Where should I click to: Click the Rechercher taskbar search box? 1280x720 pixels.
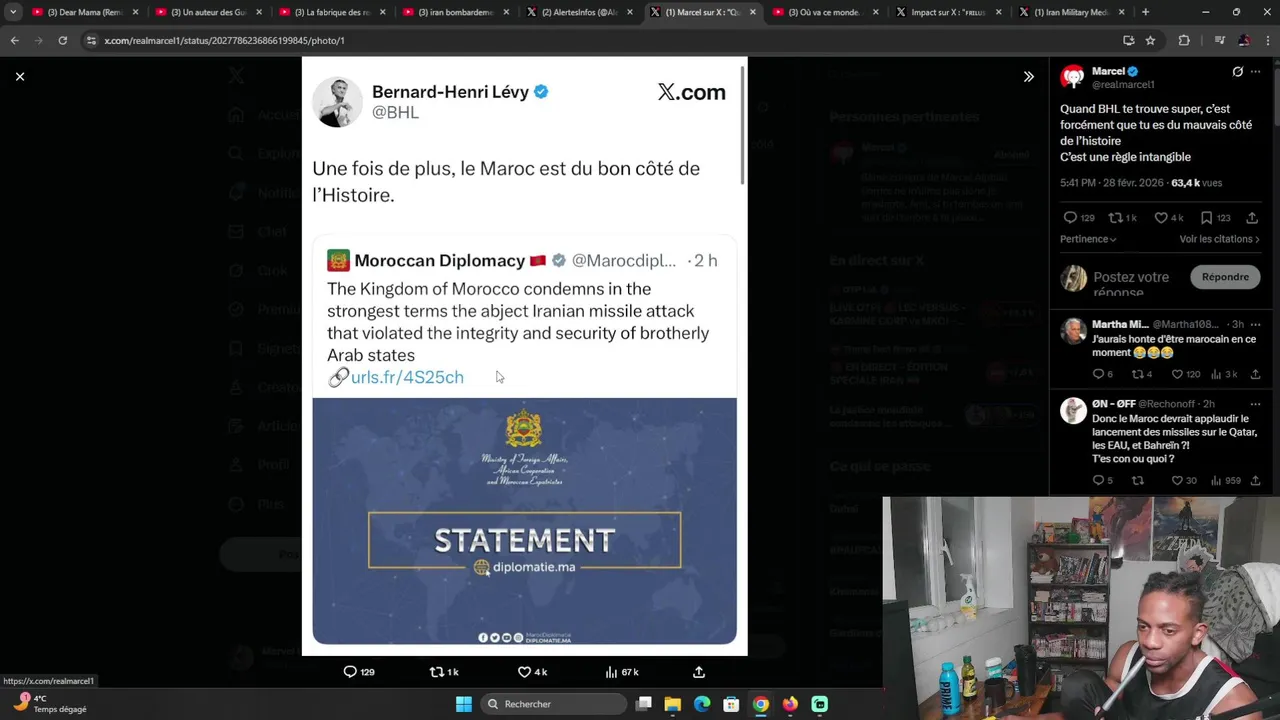(x=553, y=704)
